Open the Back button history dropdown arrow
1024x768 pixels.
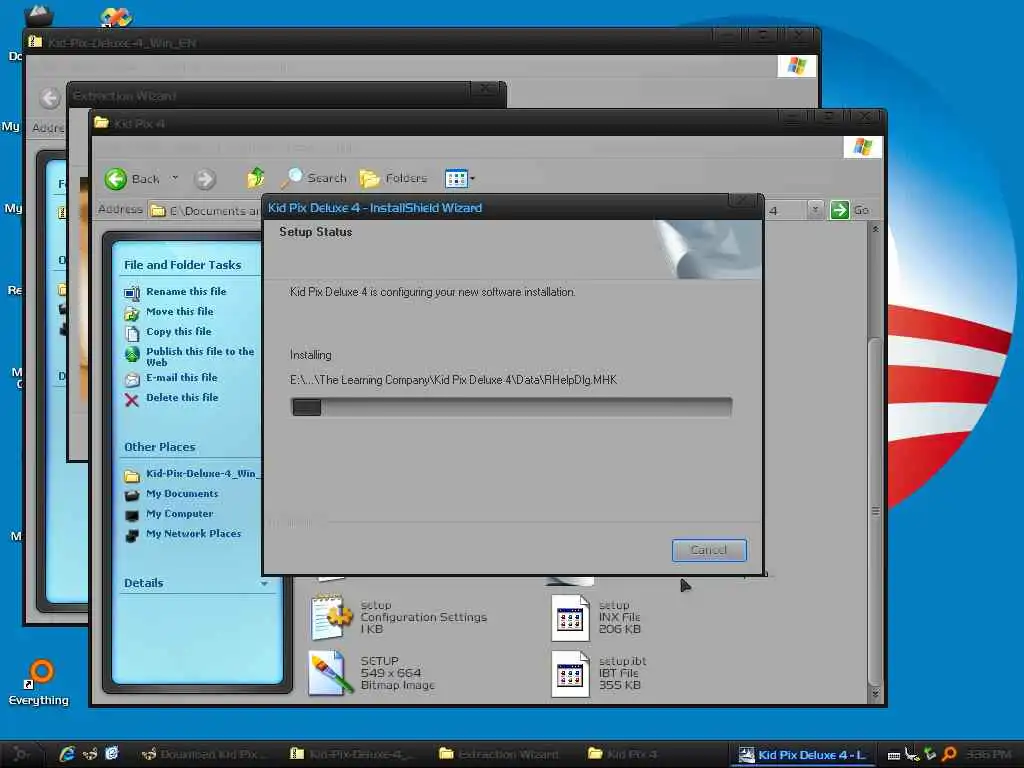[x=175, y=178]
